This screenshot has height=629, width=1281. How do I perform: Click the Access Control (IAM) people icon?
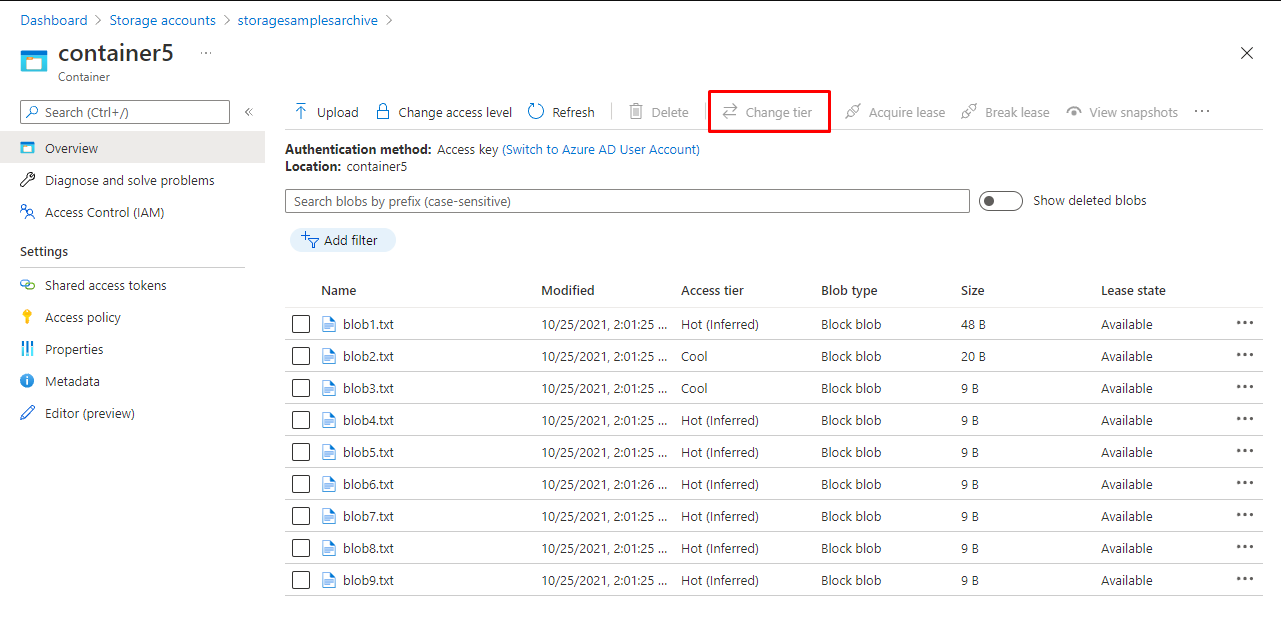[x=28, y=212]
